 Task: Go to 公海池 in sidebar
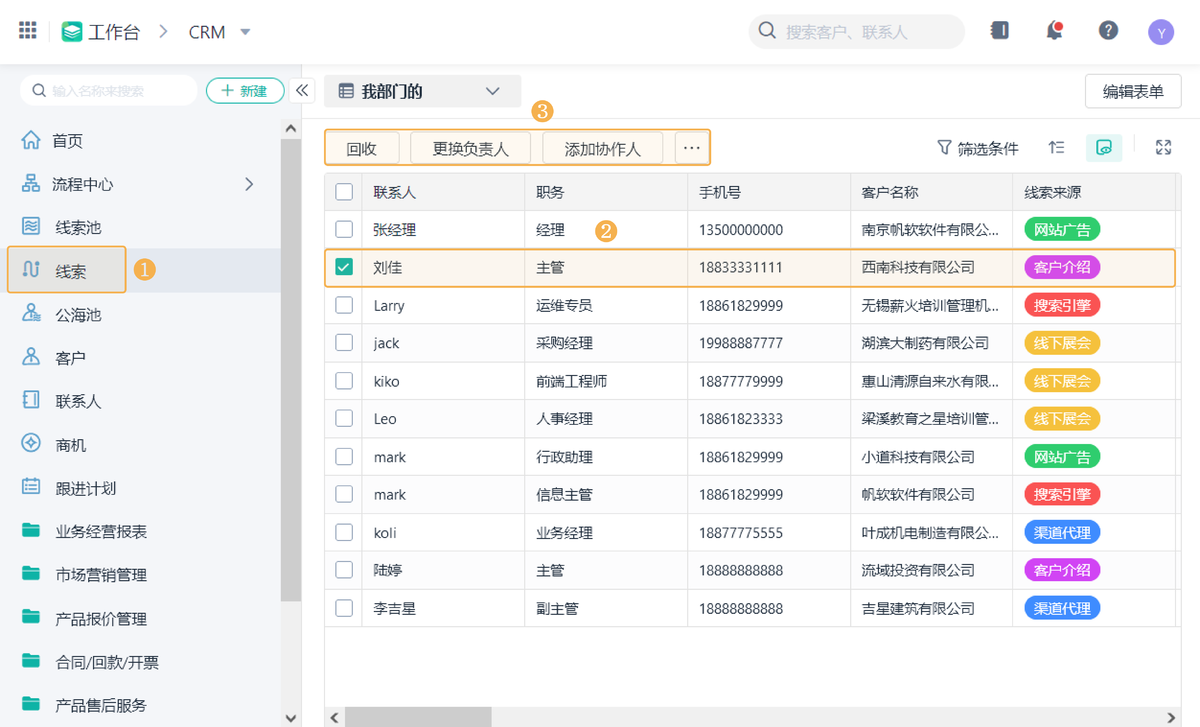point(78,315)
